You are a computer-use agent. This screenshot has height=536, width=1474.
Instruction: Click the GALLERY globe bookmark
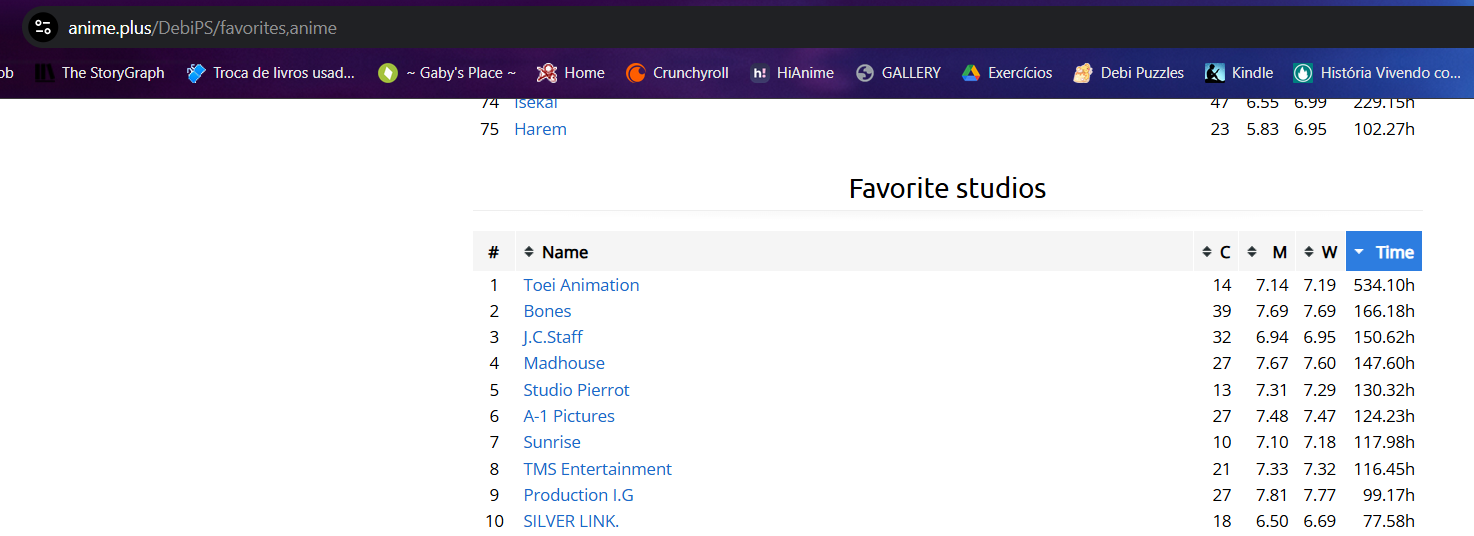click(x=866, y=73)
